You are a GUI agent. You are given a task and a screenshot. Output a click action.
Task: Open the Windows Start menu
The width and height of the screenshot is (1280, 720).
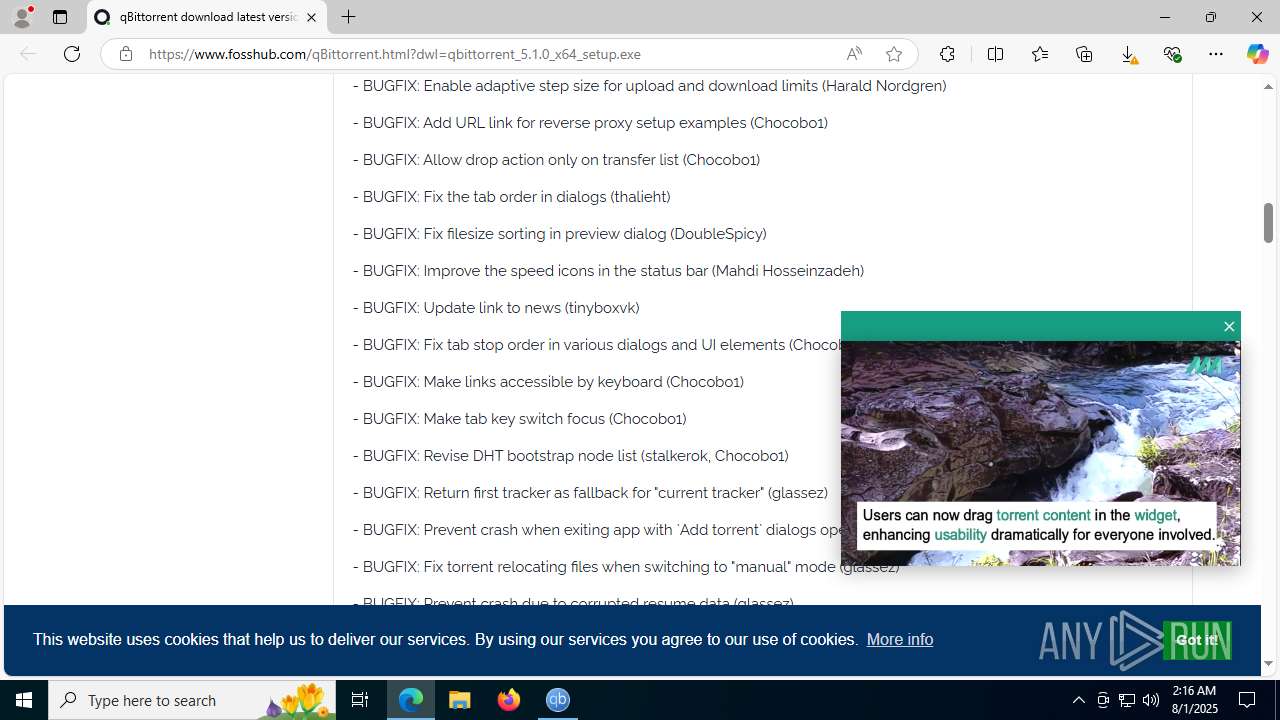(x=24, y=700)
